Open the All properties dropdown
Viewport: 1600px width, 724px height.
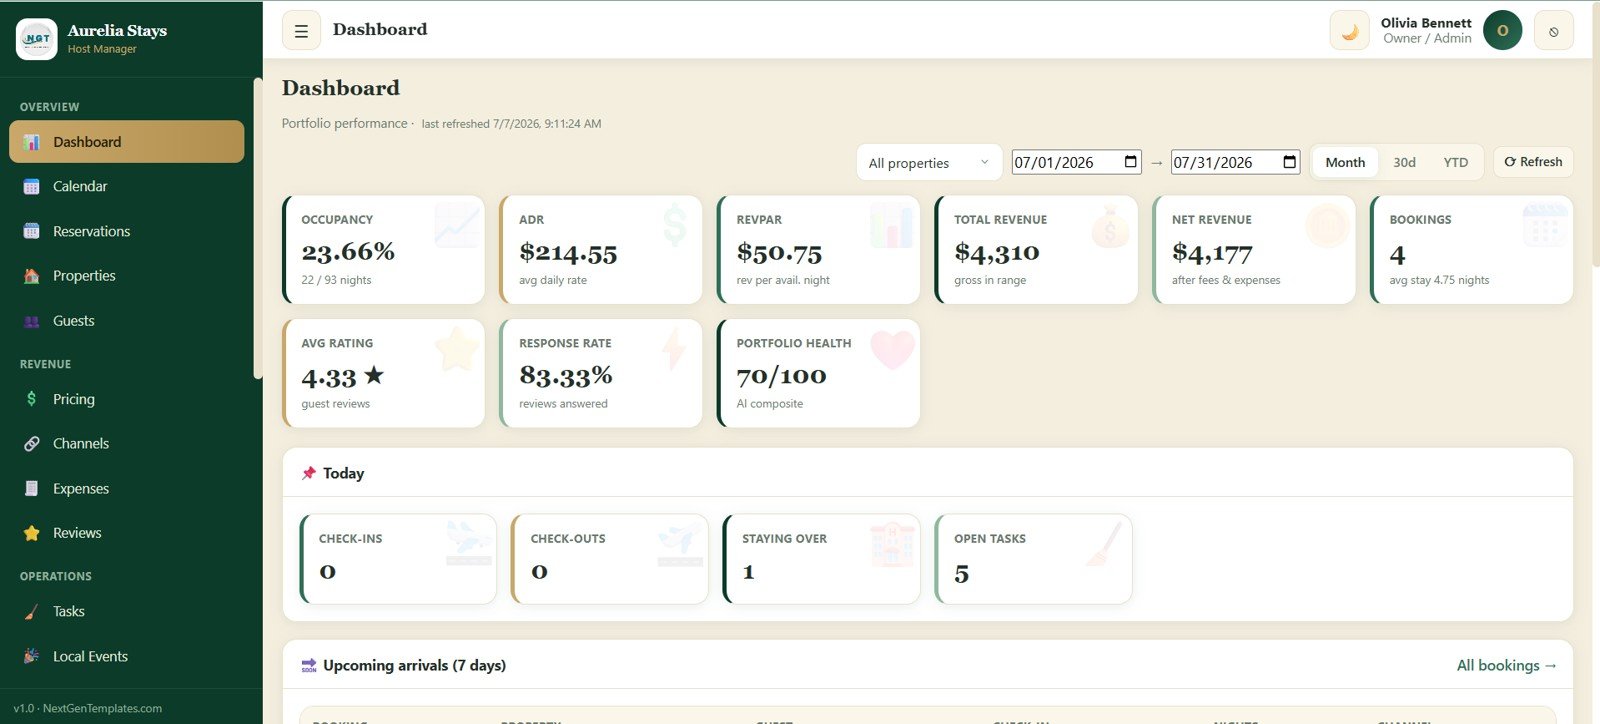click(x=929, y=163)
